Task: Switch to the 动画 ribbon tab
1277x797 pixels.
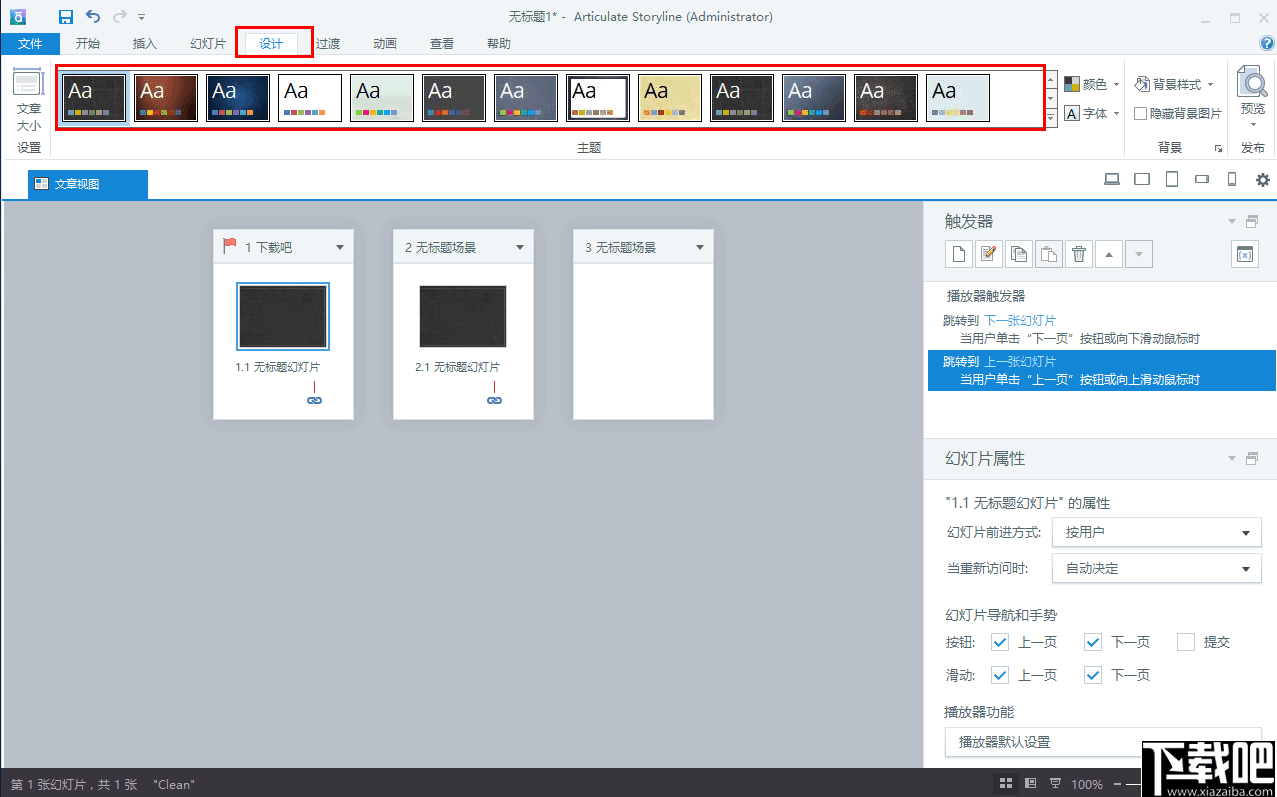Action: 384,43
